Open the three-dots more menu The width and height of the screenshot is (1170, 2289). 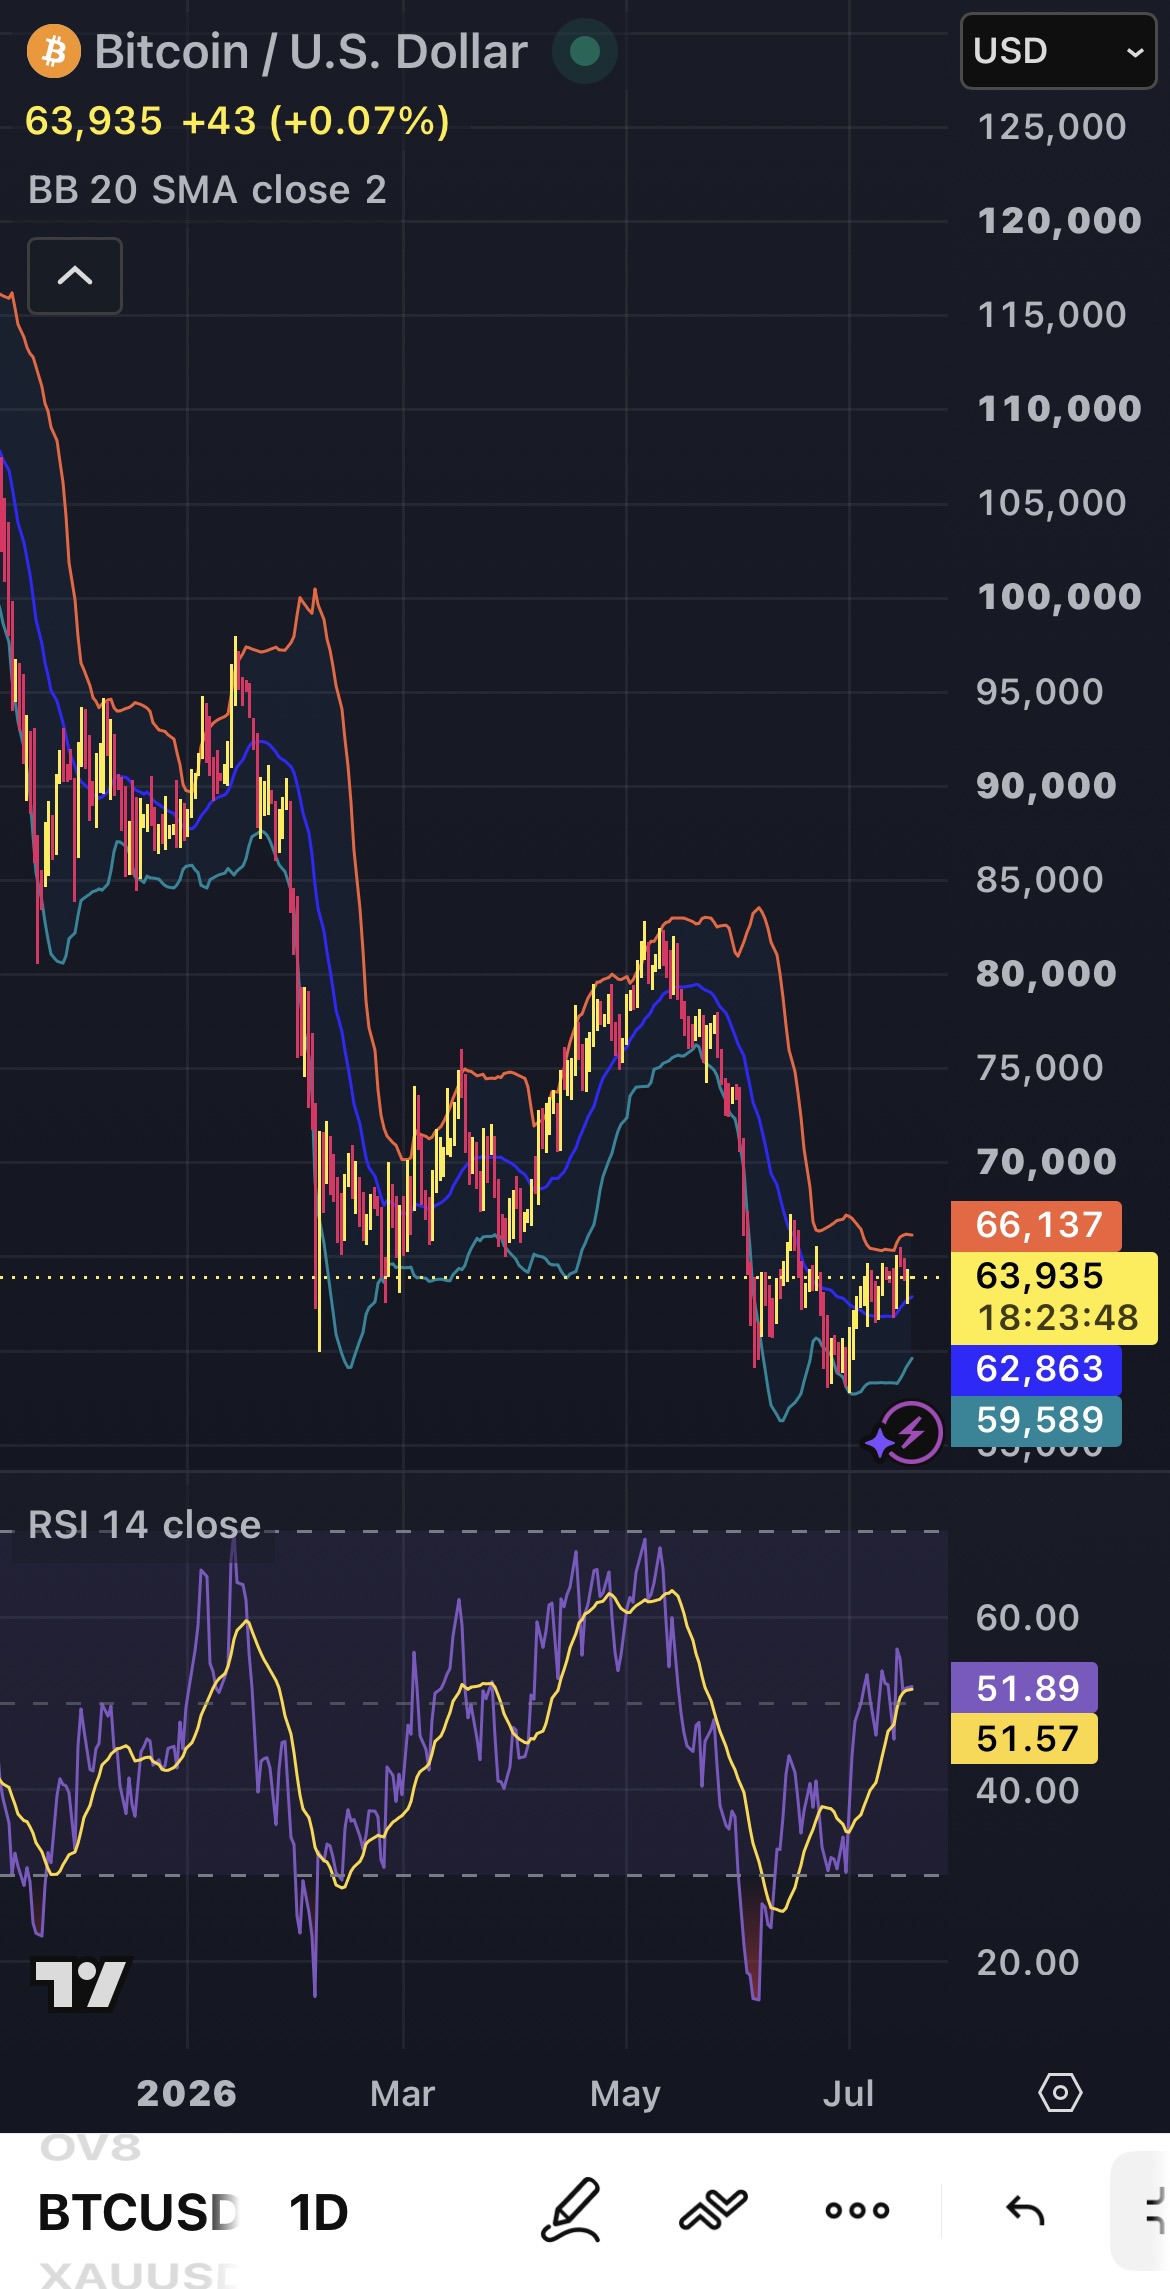(857, 2210)
